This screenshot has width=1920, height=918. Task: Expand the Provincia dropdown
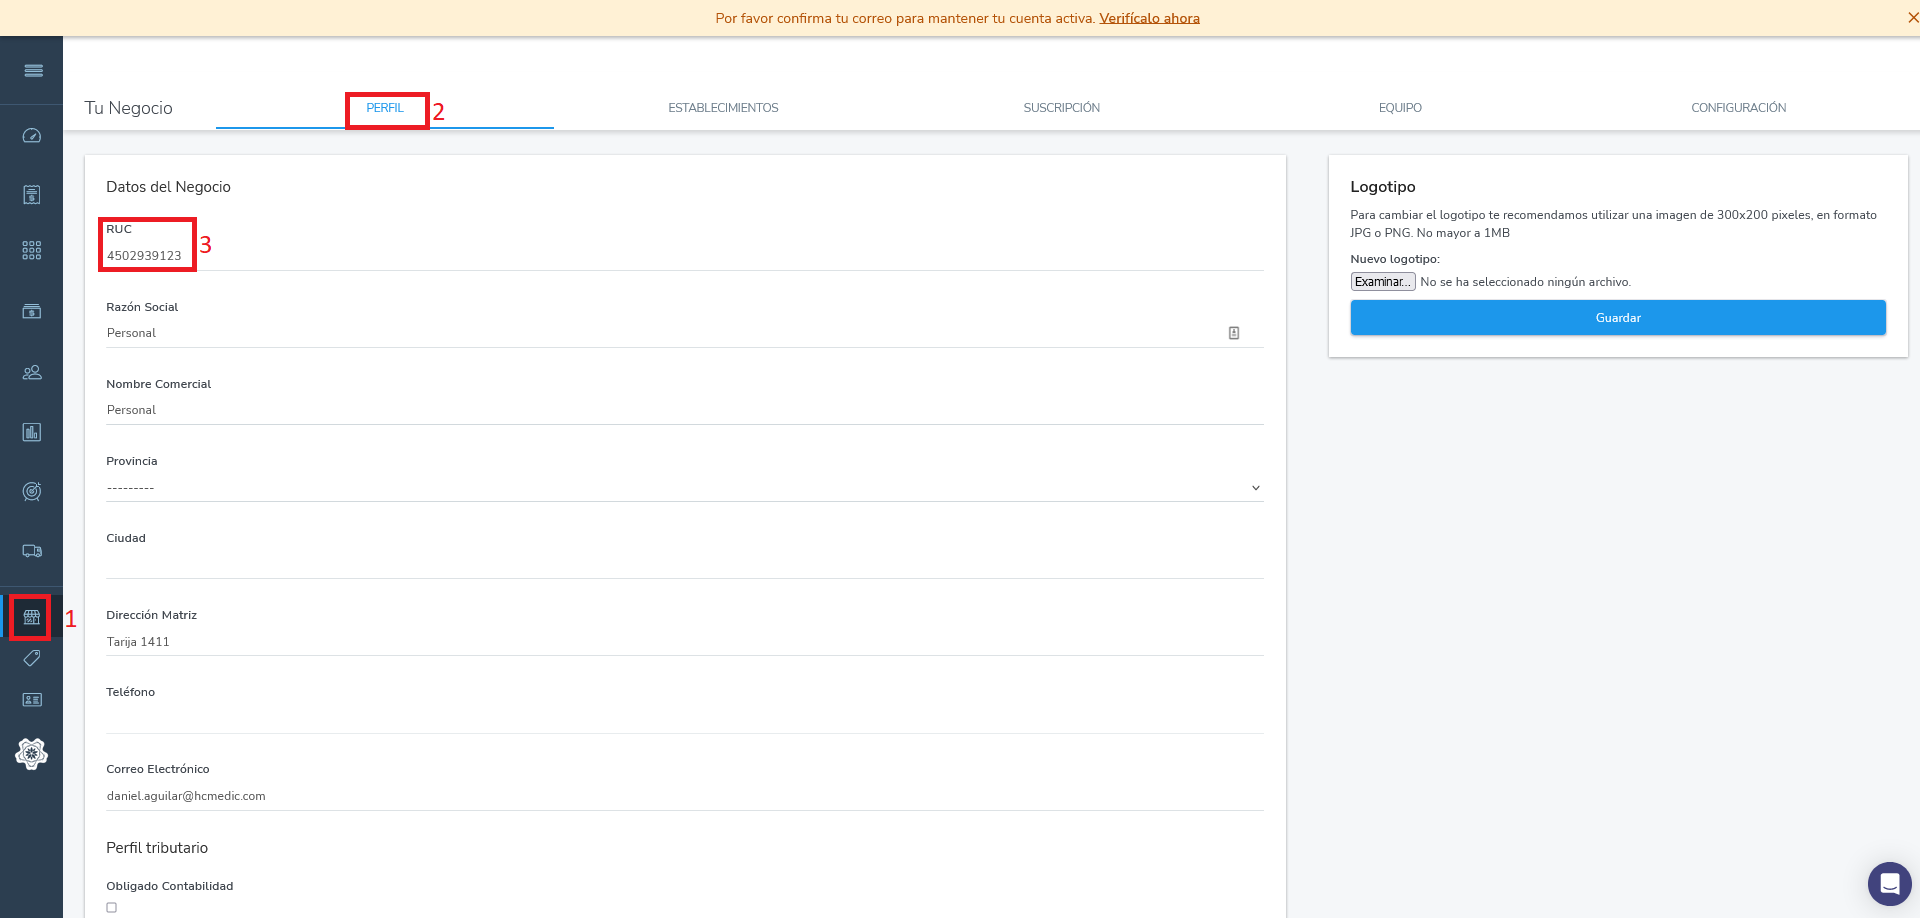pos(684,488)
